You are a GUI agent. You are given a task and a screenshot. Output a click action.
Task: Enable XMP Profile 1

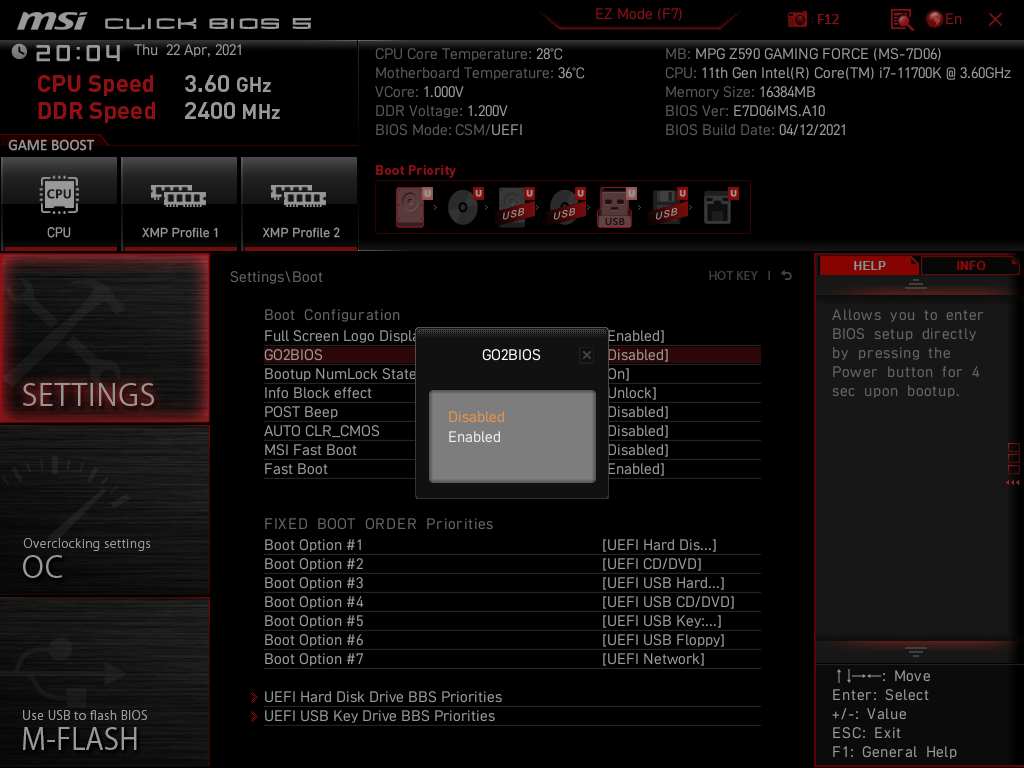[x=180, y=203]
